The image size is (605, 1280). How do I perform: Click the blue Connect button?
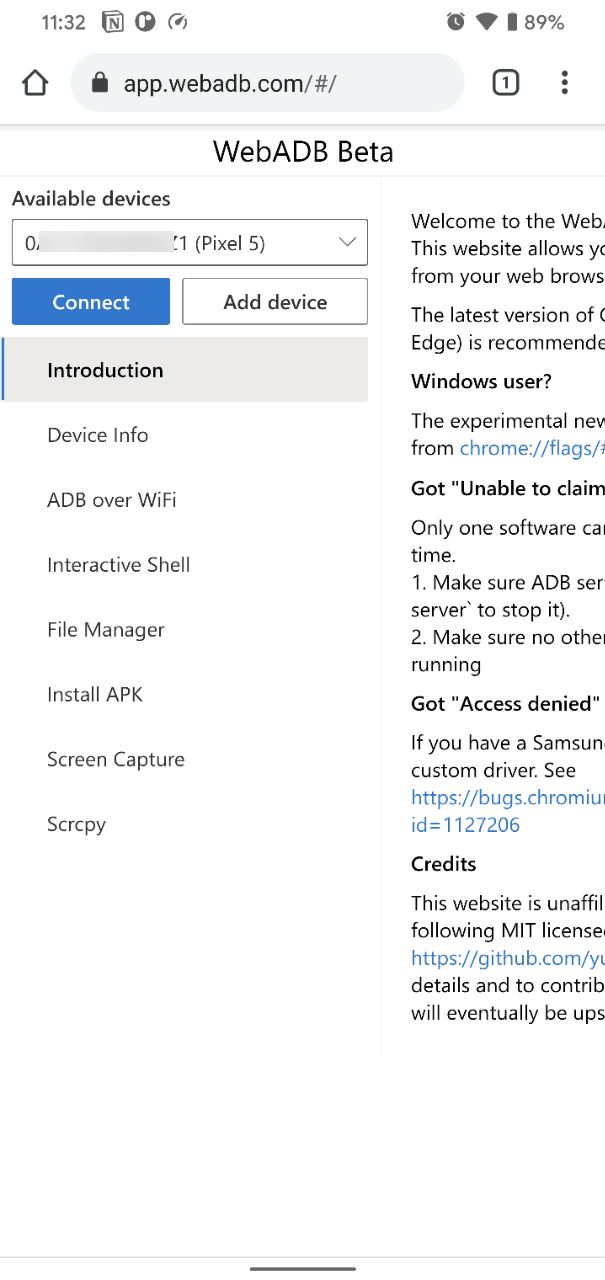pyautogui.click(x=91, y=302)
